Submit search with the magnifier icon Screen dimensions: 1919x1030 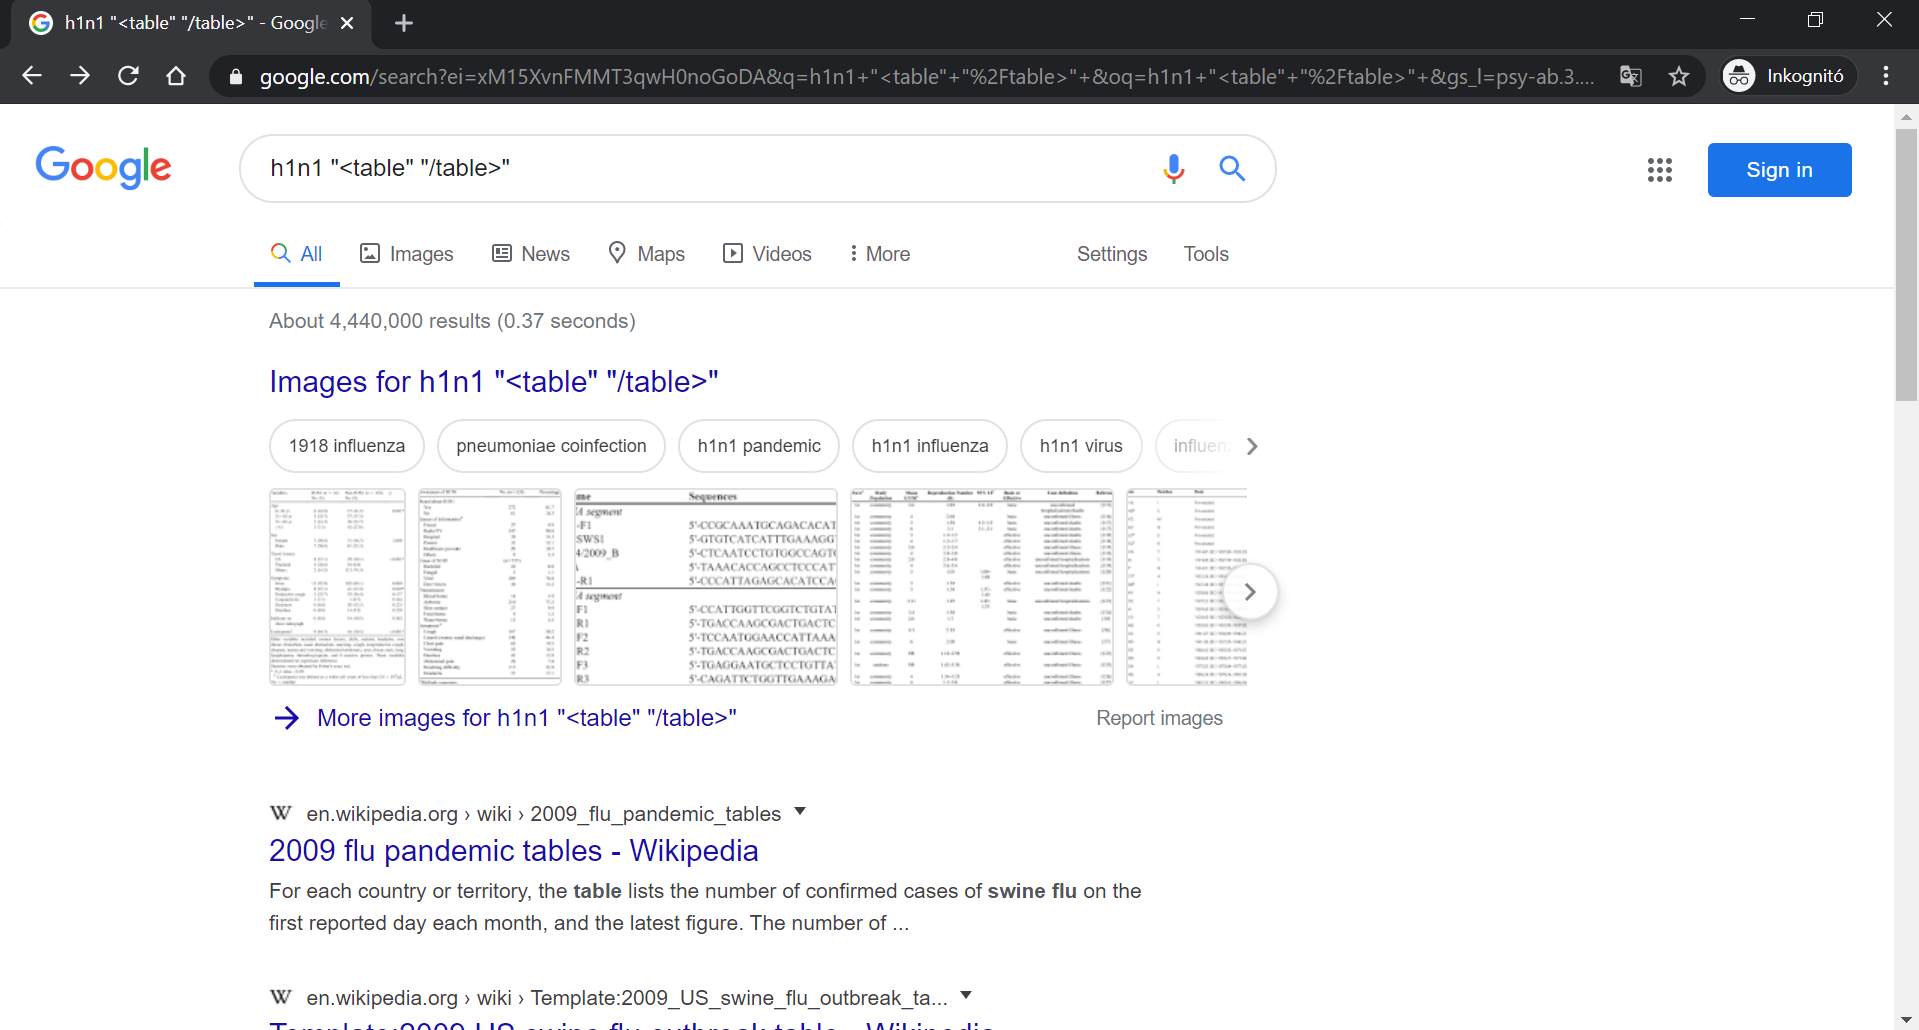pyautogui.click(x=1232, y=168)
